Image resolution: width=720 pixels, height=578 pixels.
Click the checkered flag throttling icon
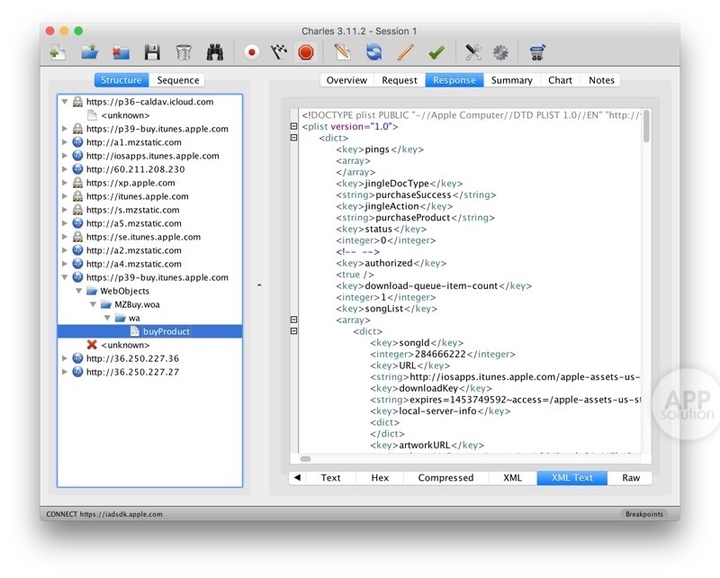tap(279, 52)
